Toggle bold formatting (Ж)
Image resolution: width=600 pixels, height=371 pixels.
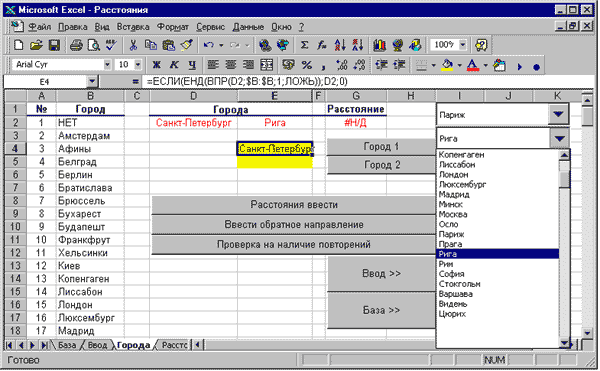(156, 65)
